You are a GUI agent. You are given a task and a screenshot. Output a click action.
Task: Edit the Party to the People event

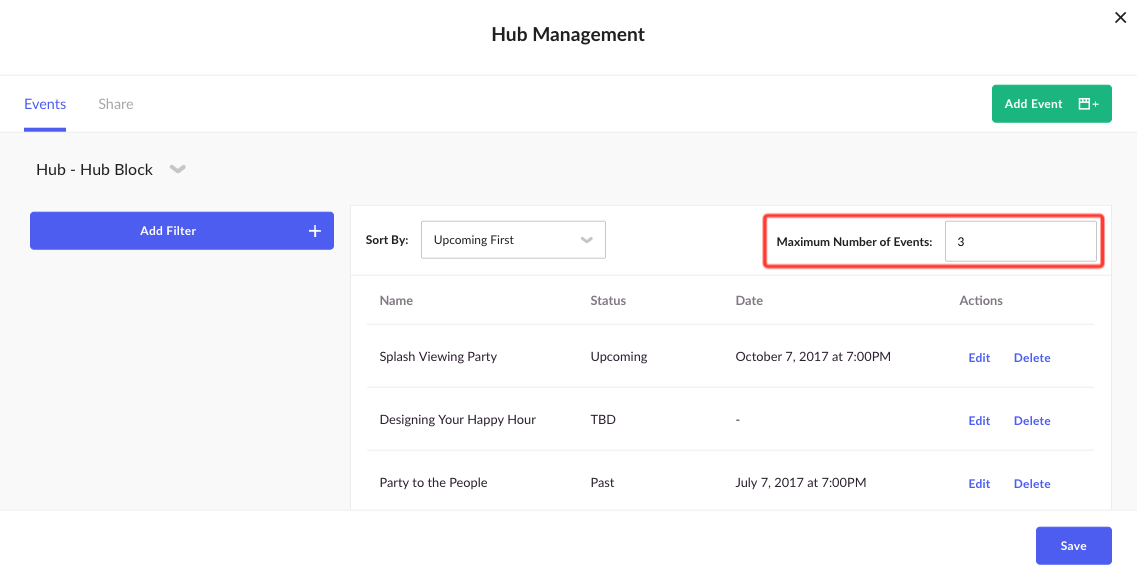coord(979,484)
